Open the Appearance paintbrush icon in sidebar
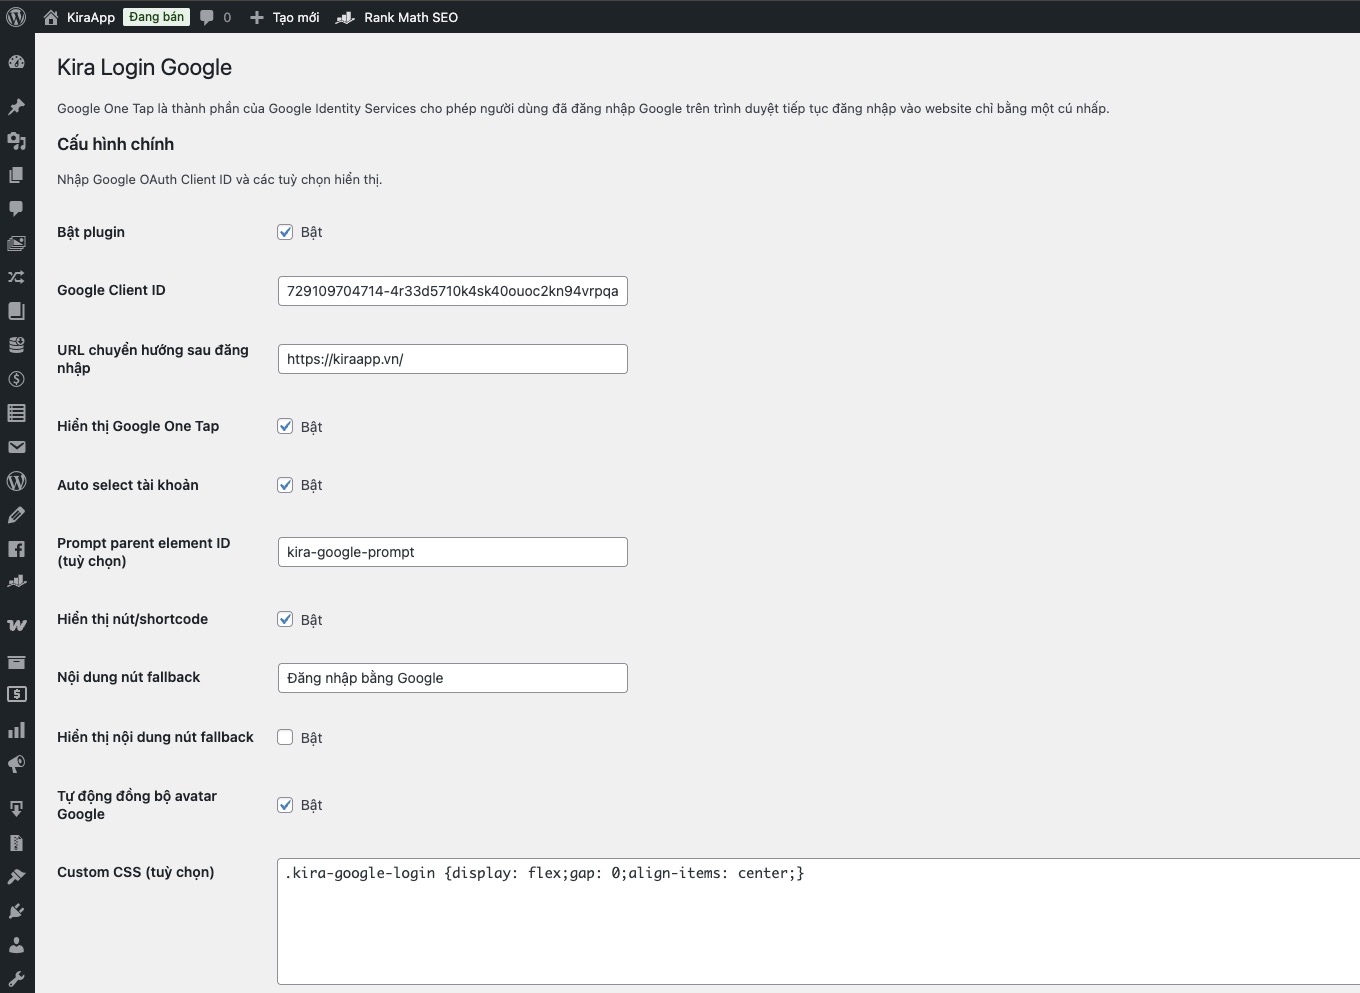 (x=16, y=877)
